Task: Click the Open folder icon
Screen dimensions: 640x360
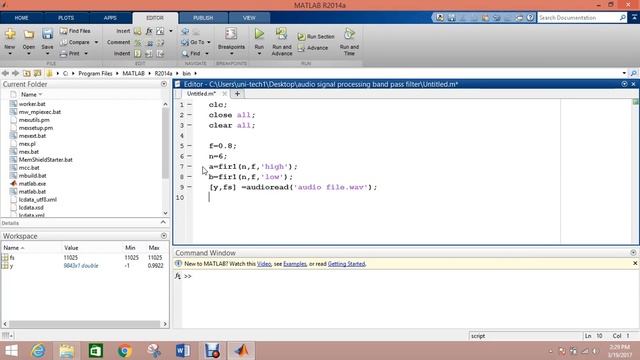Action: point(29,34)
